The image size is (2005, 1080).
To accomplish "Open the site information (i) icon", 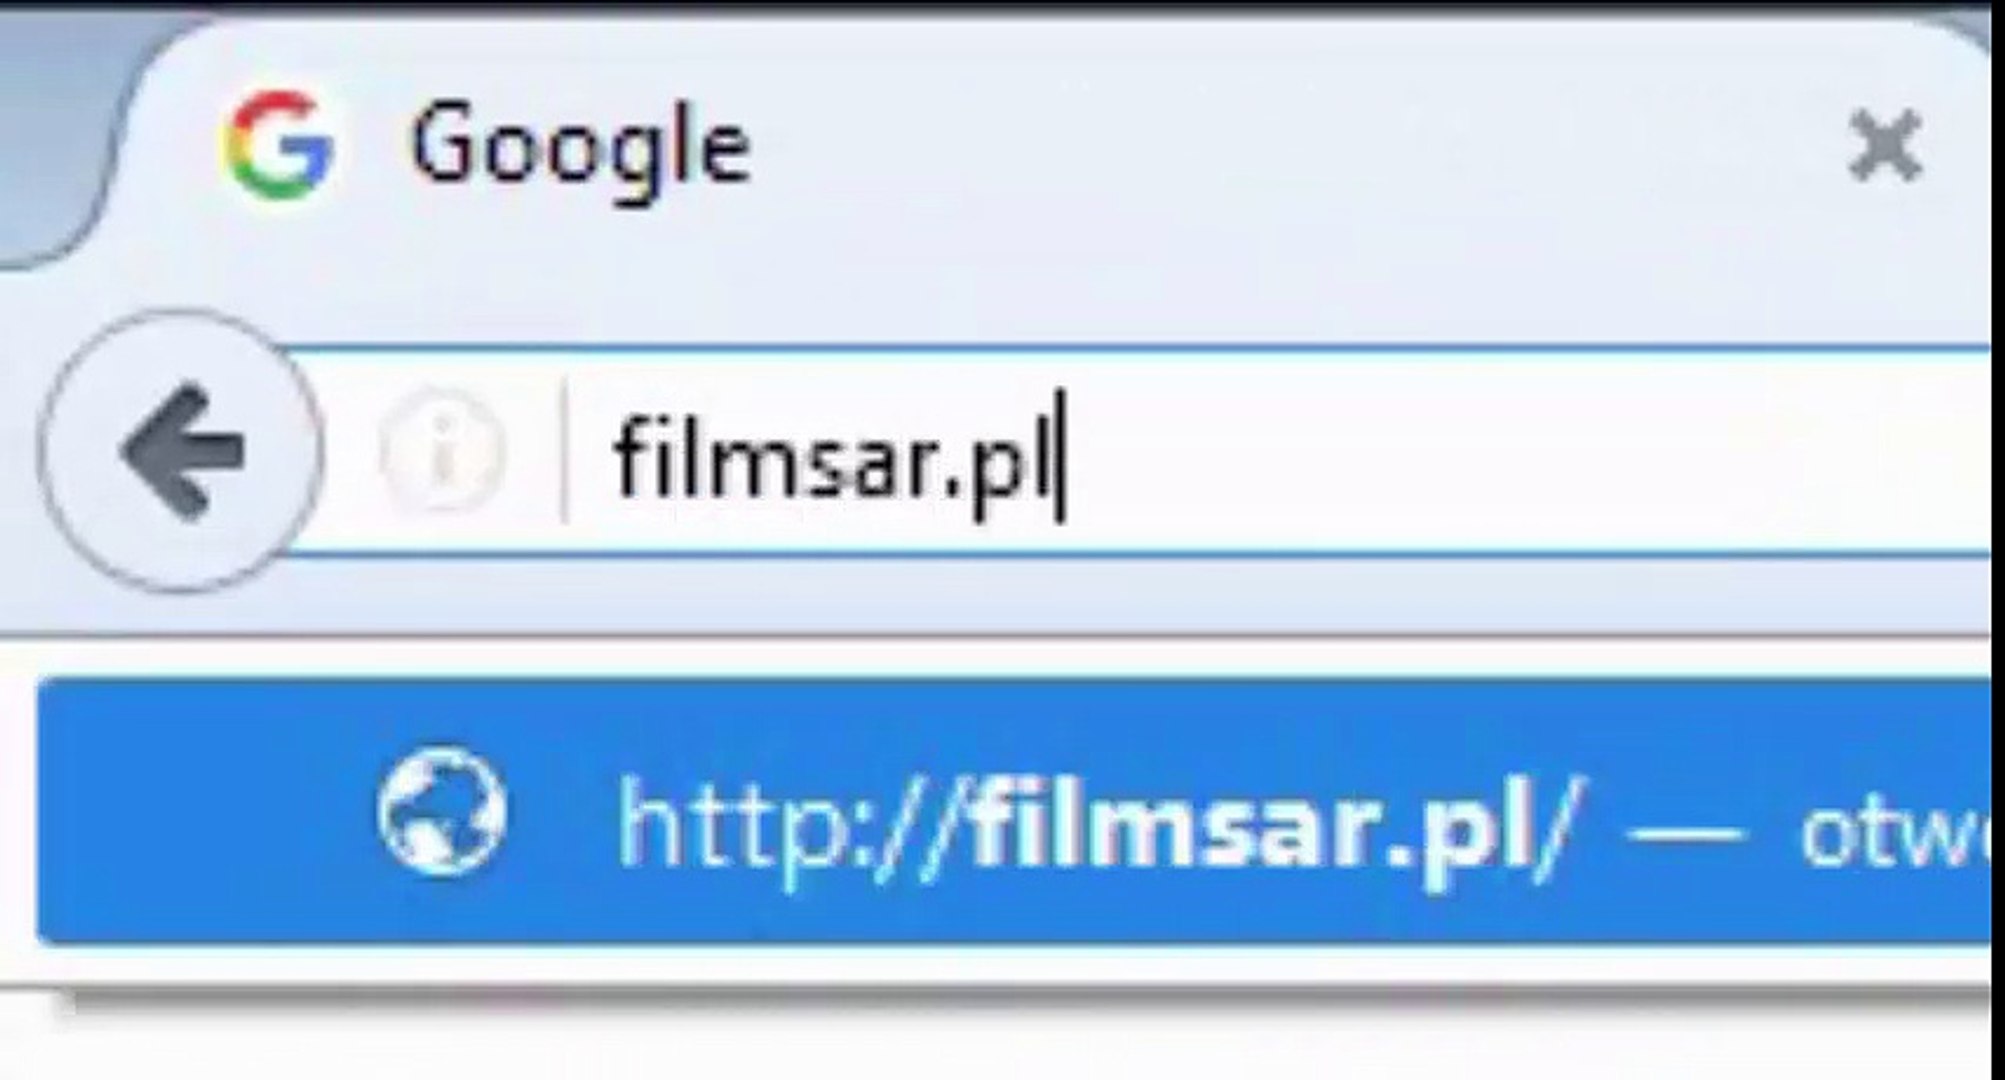I will (x=441, y=452).
